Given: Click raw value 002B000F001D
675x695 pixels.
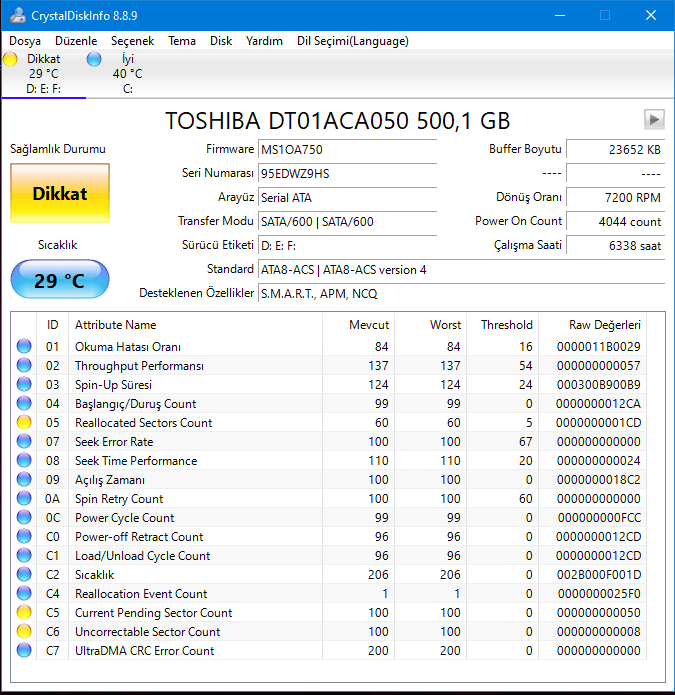Looking at the screenshot, I should coord(599,574).
